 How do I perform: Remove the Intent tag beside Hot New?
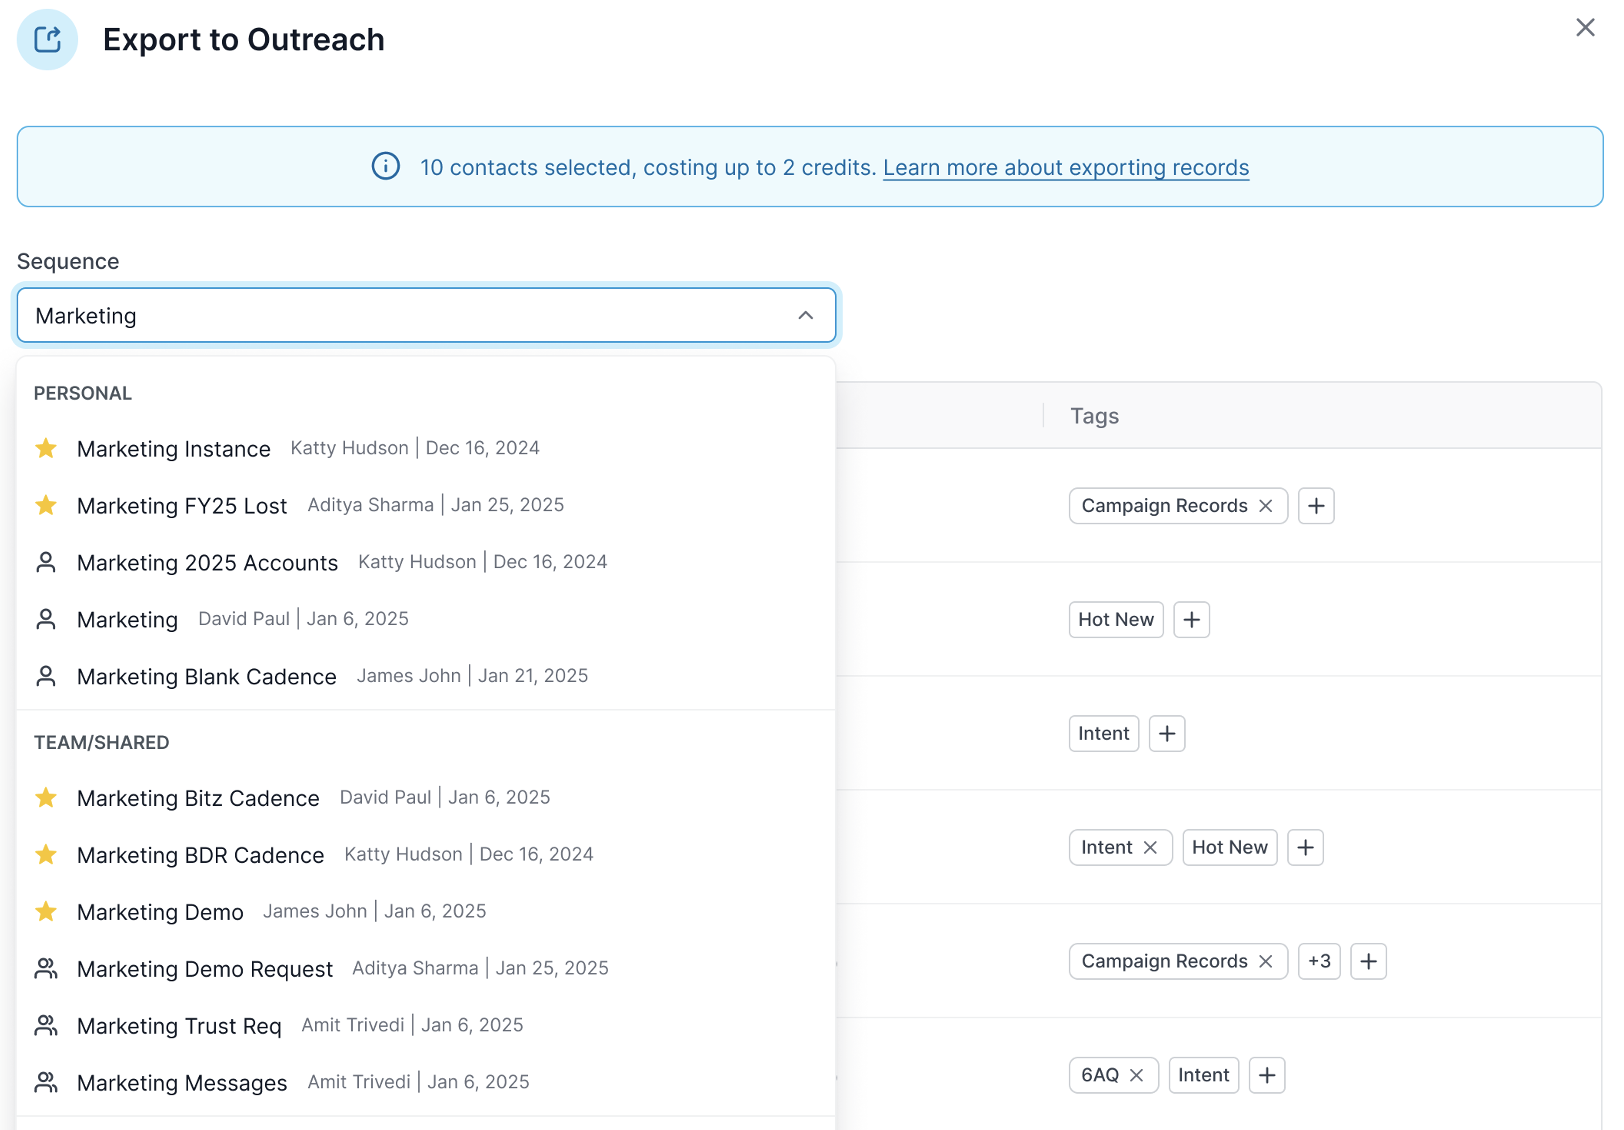tap(1150, 848)
